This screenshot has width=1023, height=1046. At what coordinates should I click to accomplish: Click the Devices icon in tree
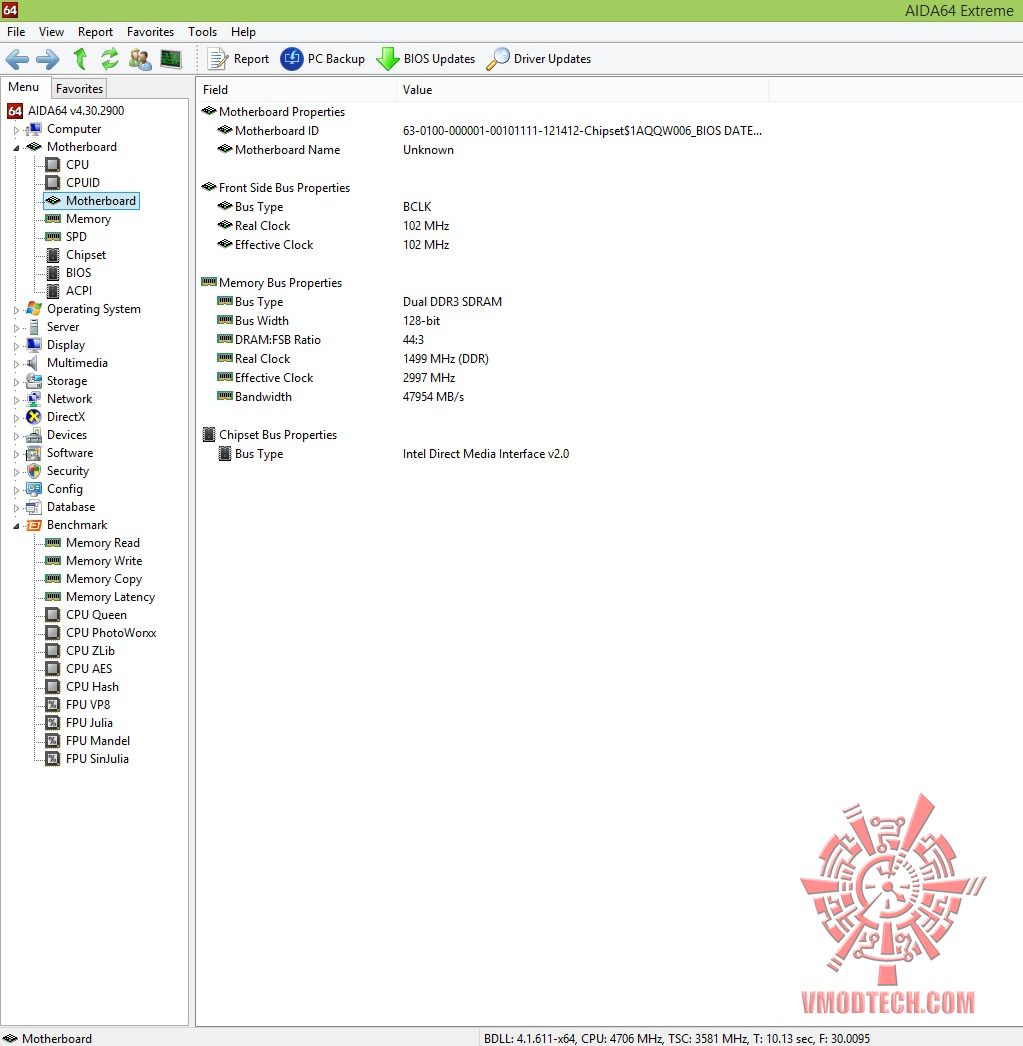point(33,435)
